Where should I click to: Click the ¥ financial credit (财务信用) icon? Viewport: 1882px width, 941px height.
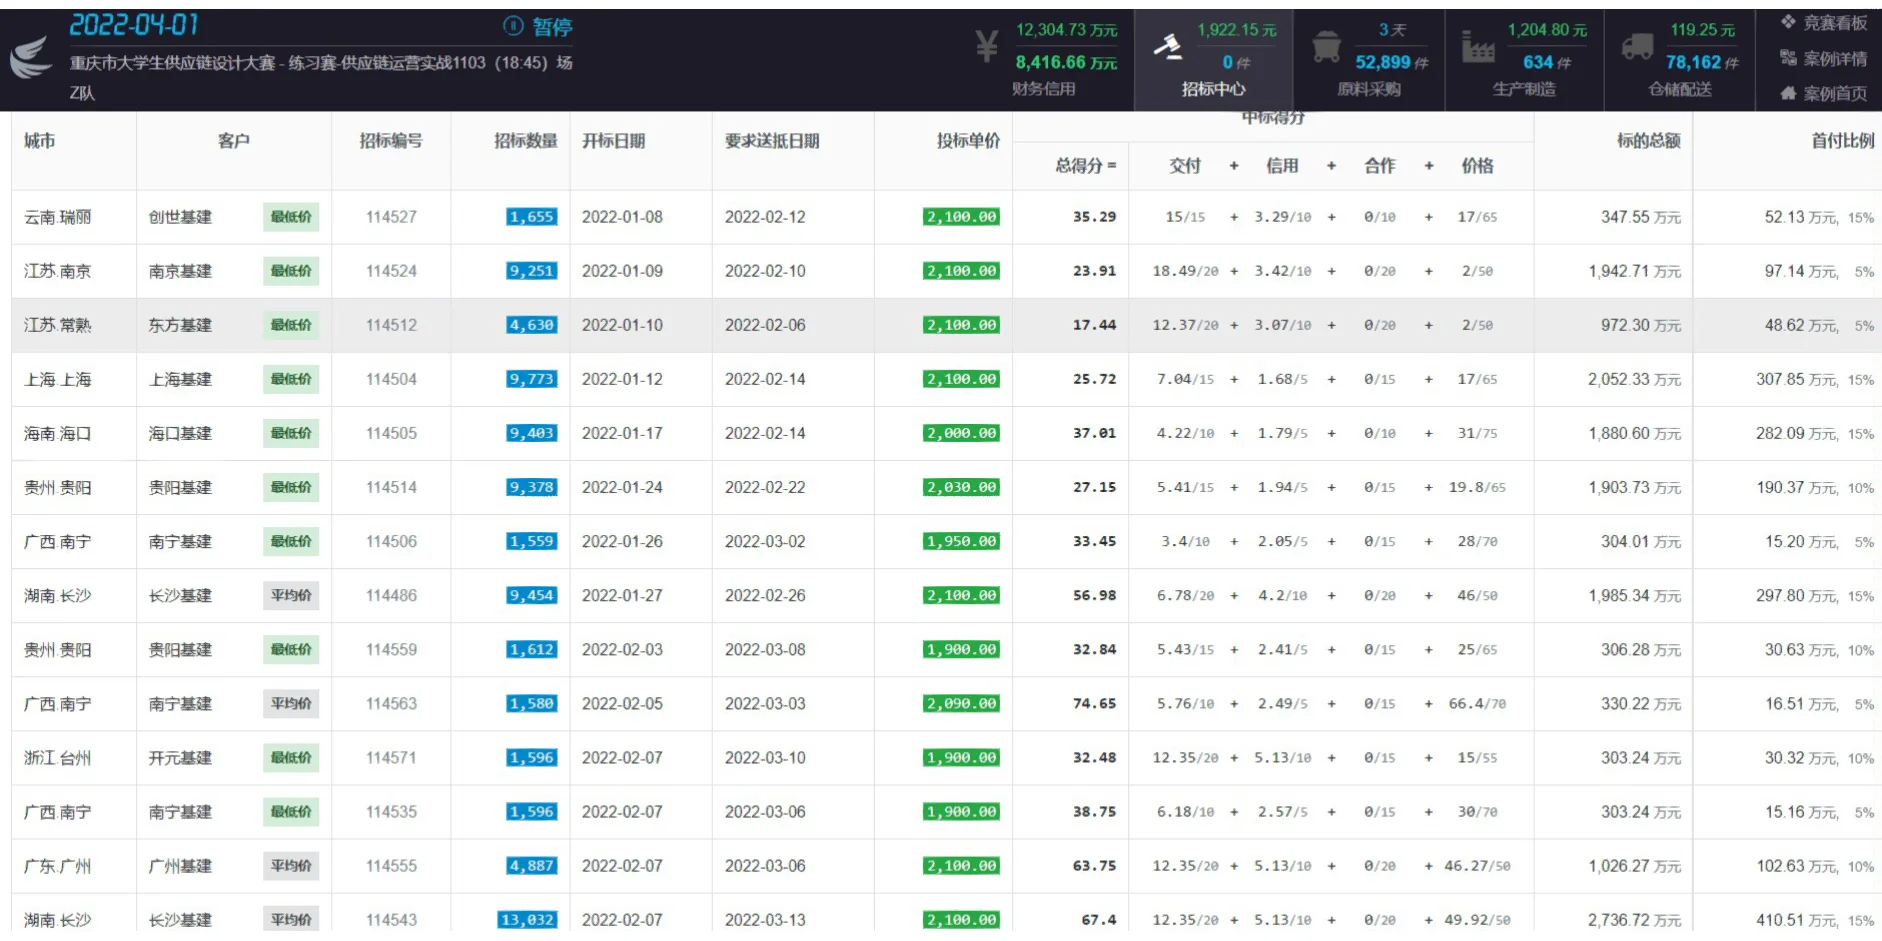(x=986, y=45)
